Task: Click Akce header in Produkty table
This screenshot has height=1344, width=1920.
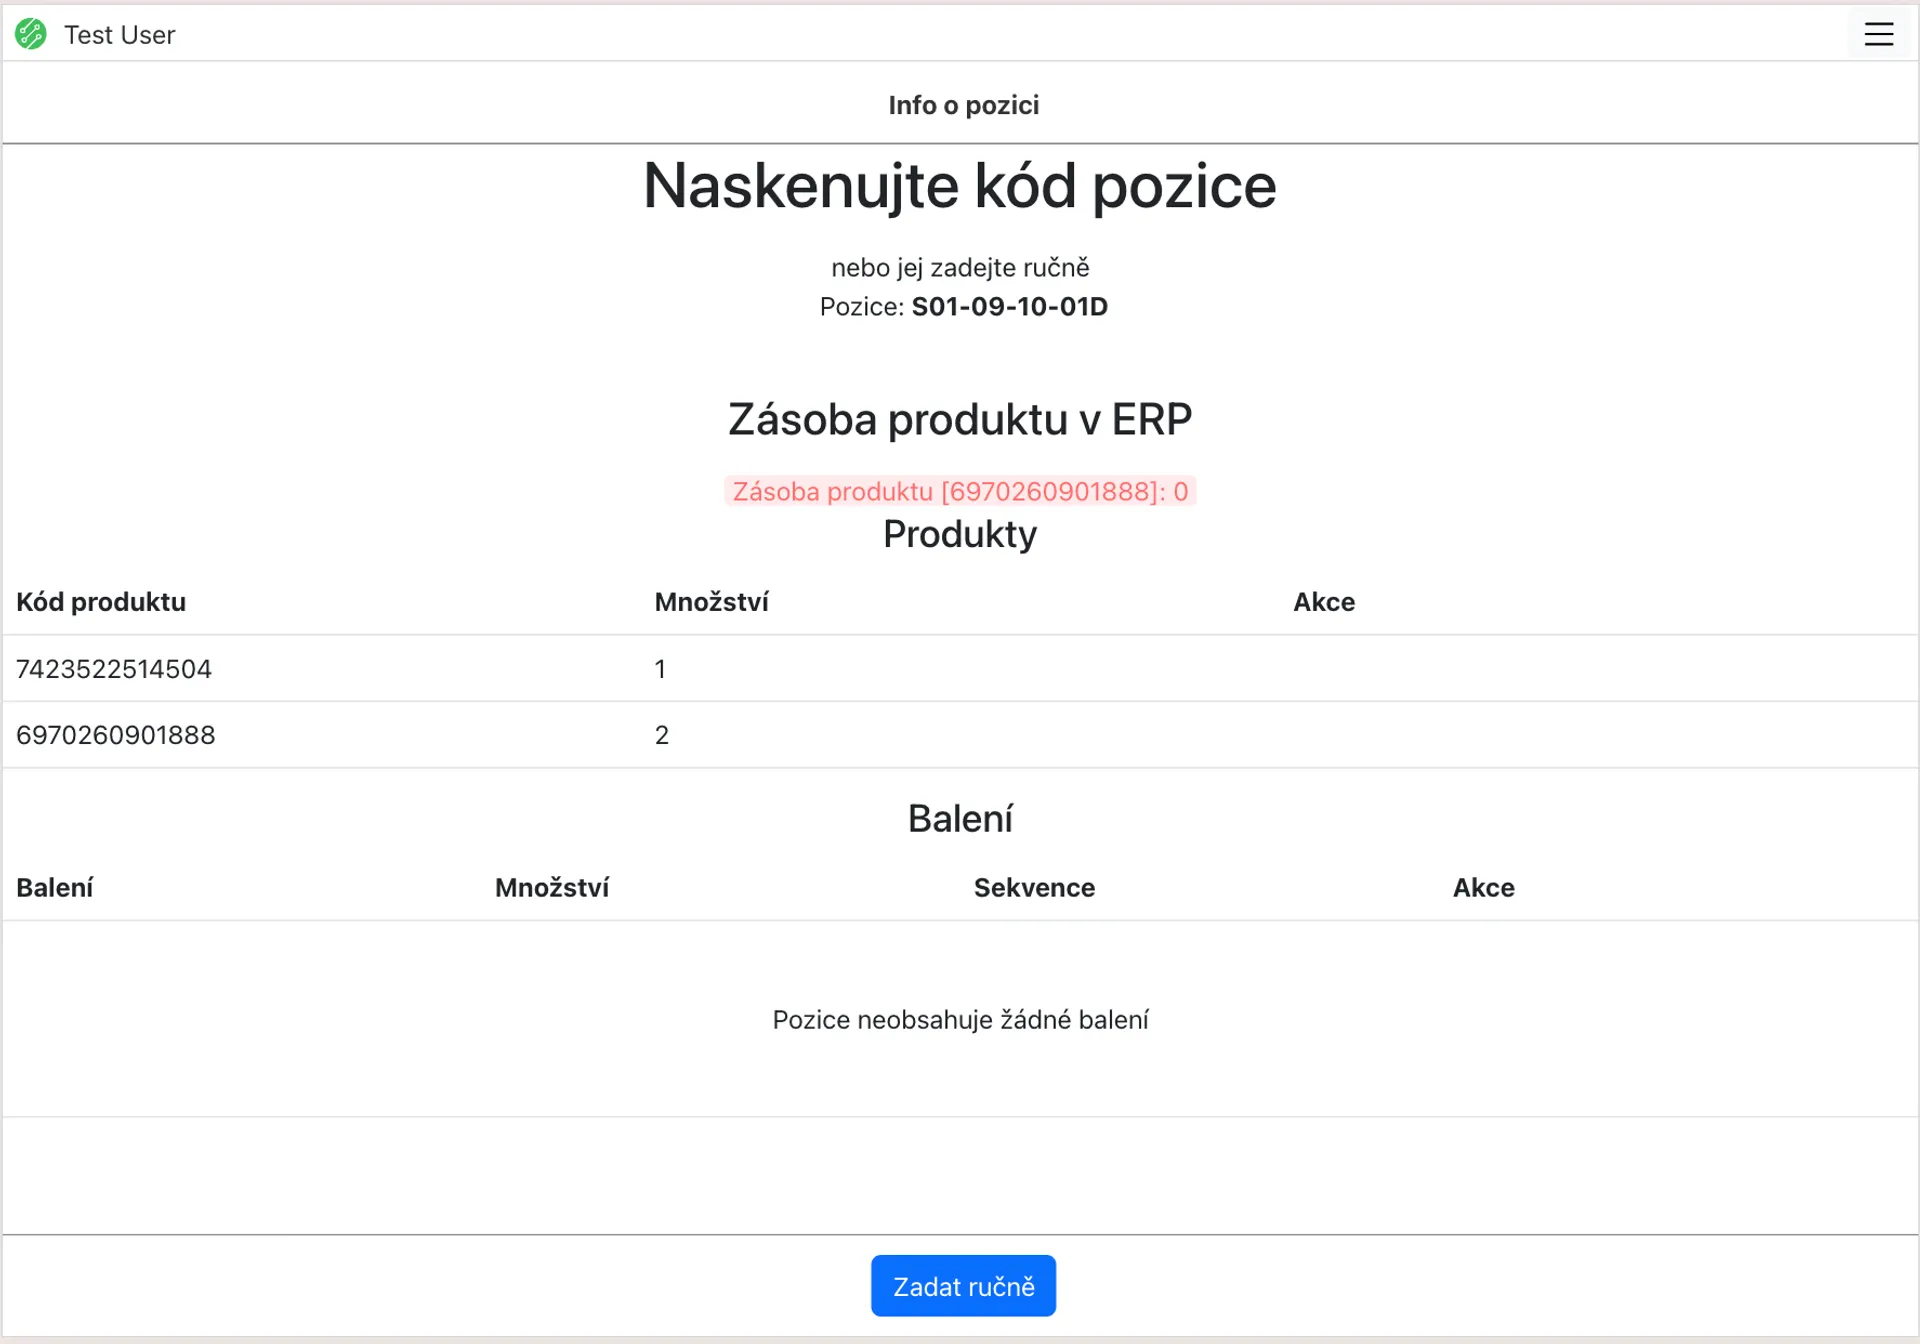Action: 1323,602
